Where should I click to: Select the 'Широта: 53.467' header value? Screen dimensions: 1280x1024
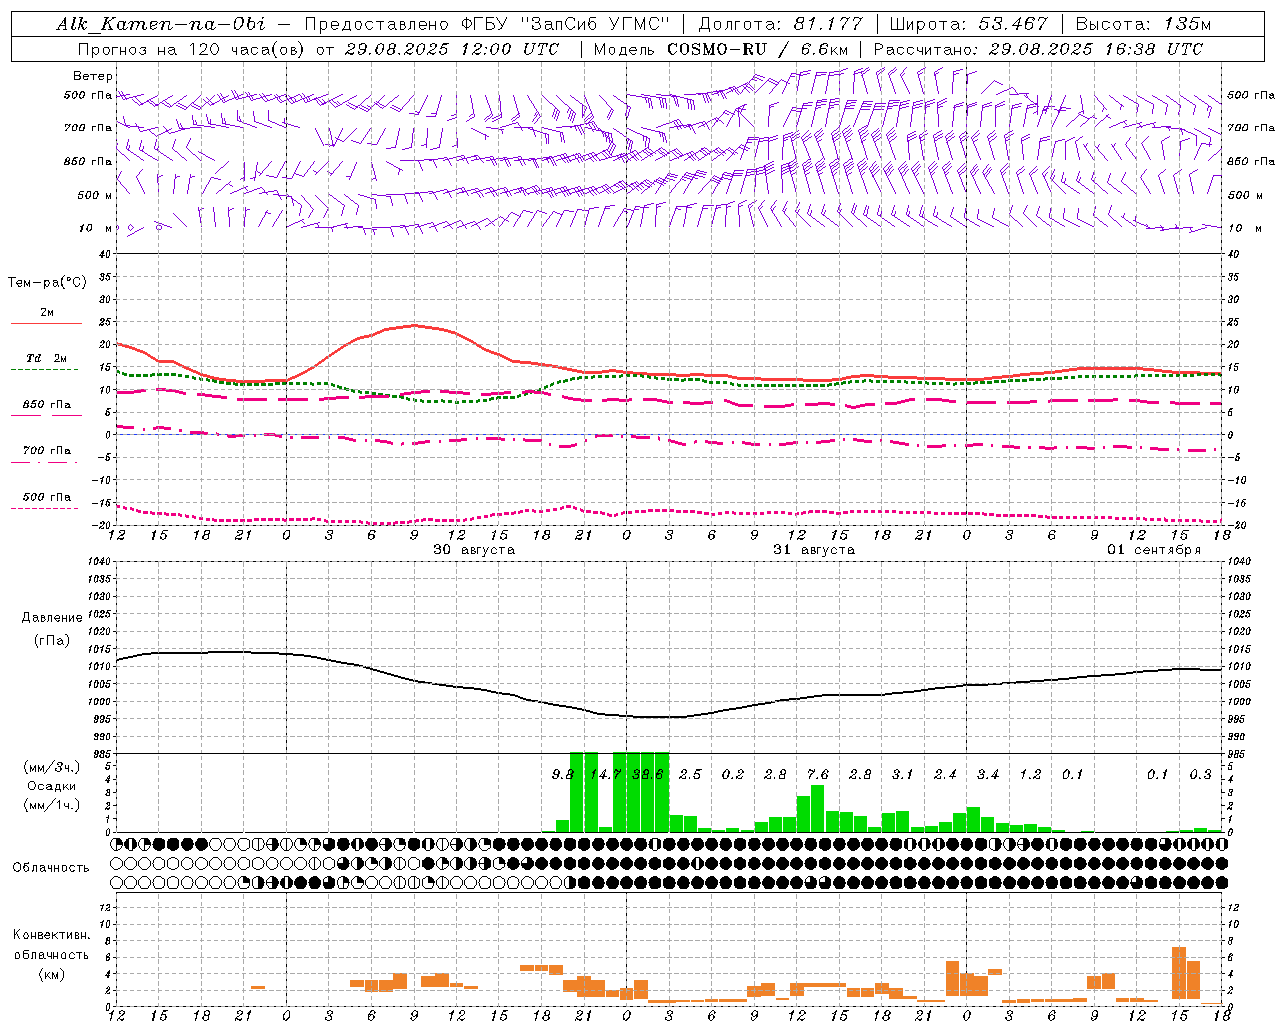(968, 24)
